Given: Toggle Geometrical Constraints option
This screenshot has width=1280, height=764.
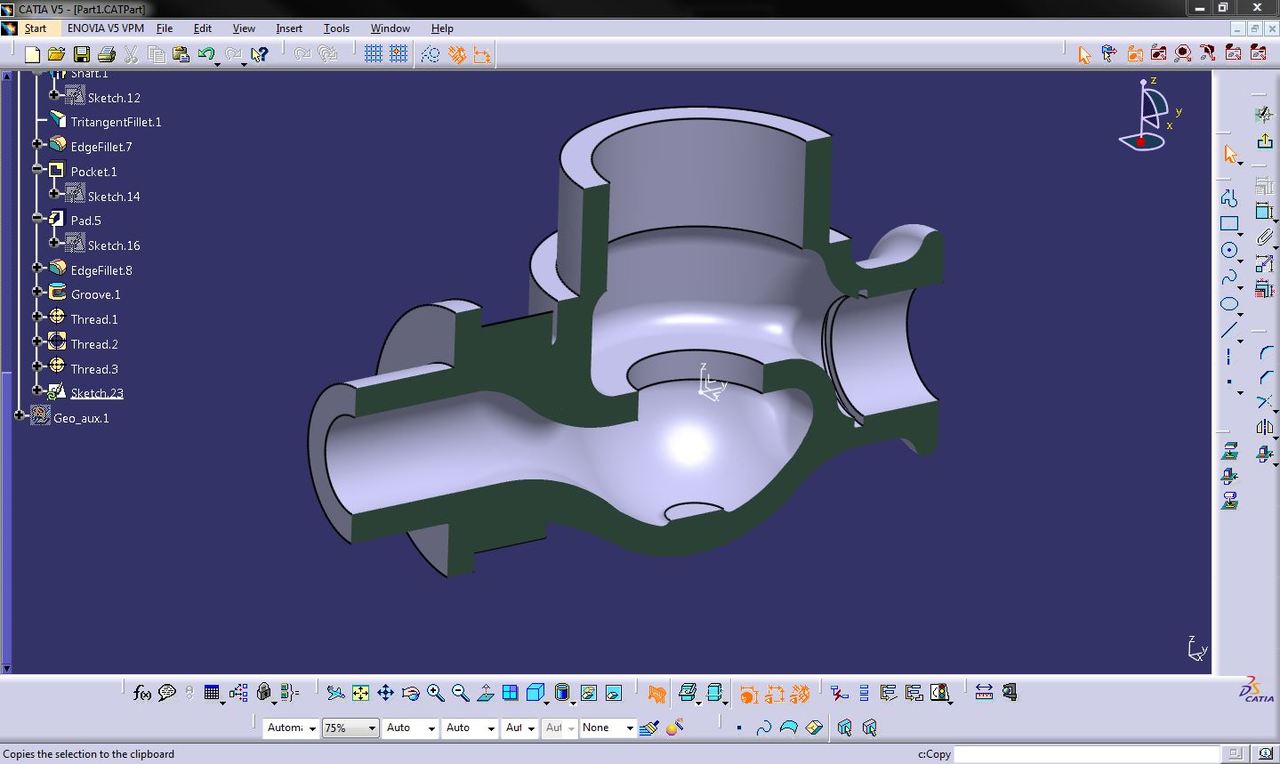Looking at the screenshot, I should click(x=456, y=54).
